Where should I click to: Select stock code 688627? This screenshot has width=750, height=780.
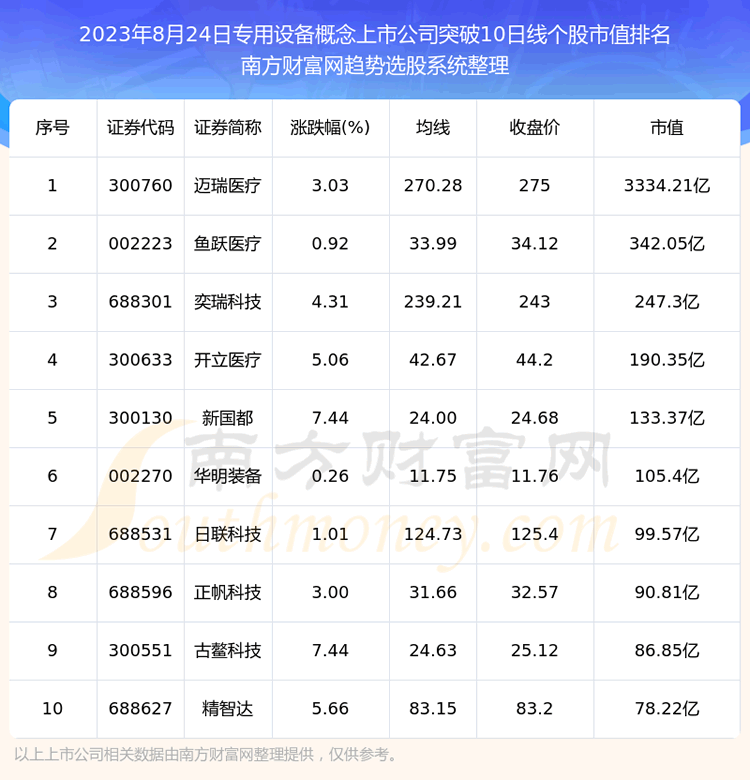(140, 708)
